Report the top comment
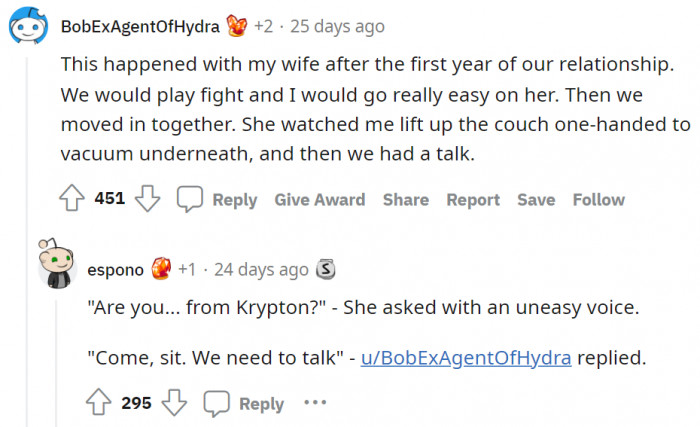Image resolution: width=700 pixels, height=427 pixels. tap(473, 199)
